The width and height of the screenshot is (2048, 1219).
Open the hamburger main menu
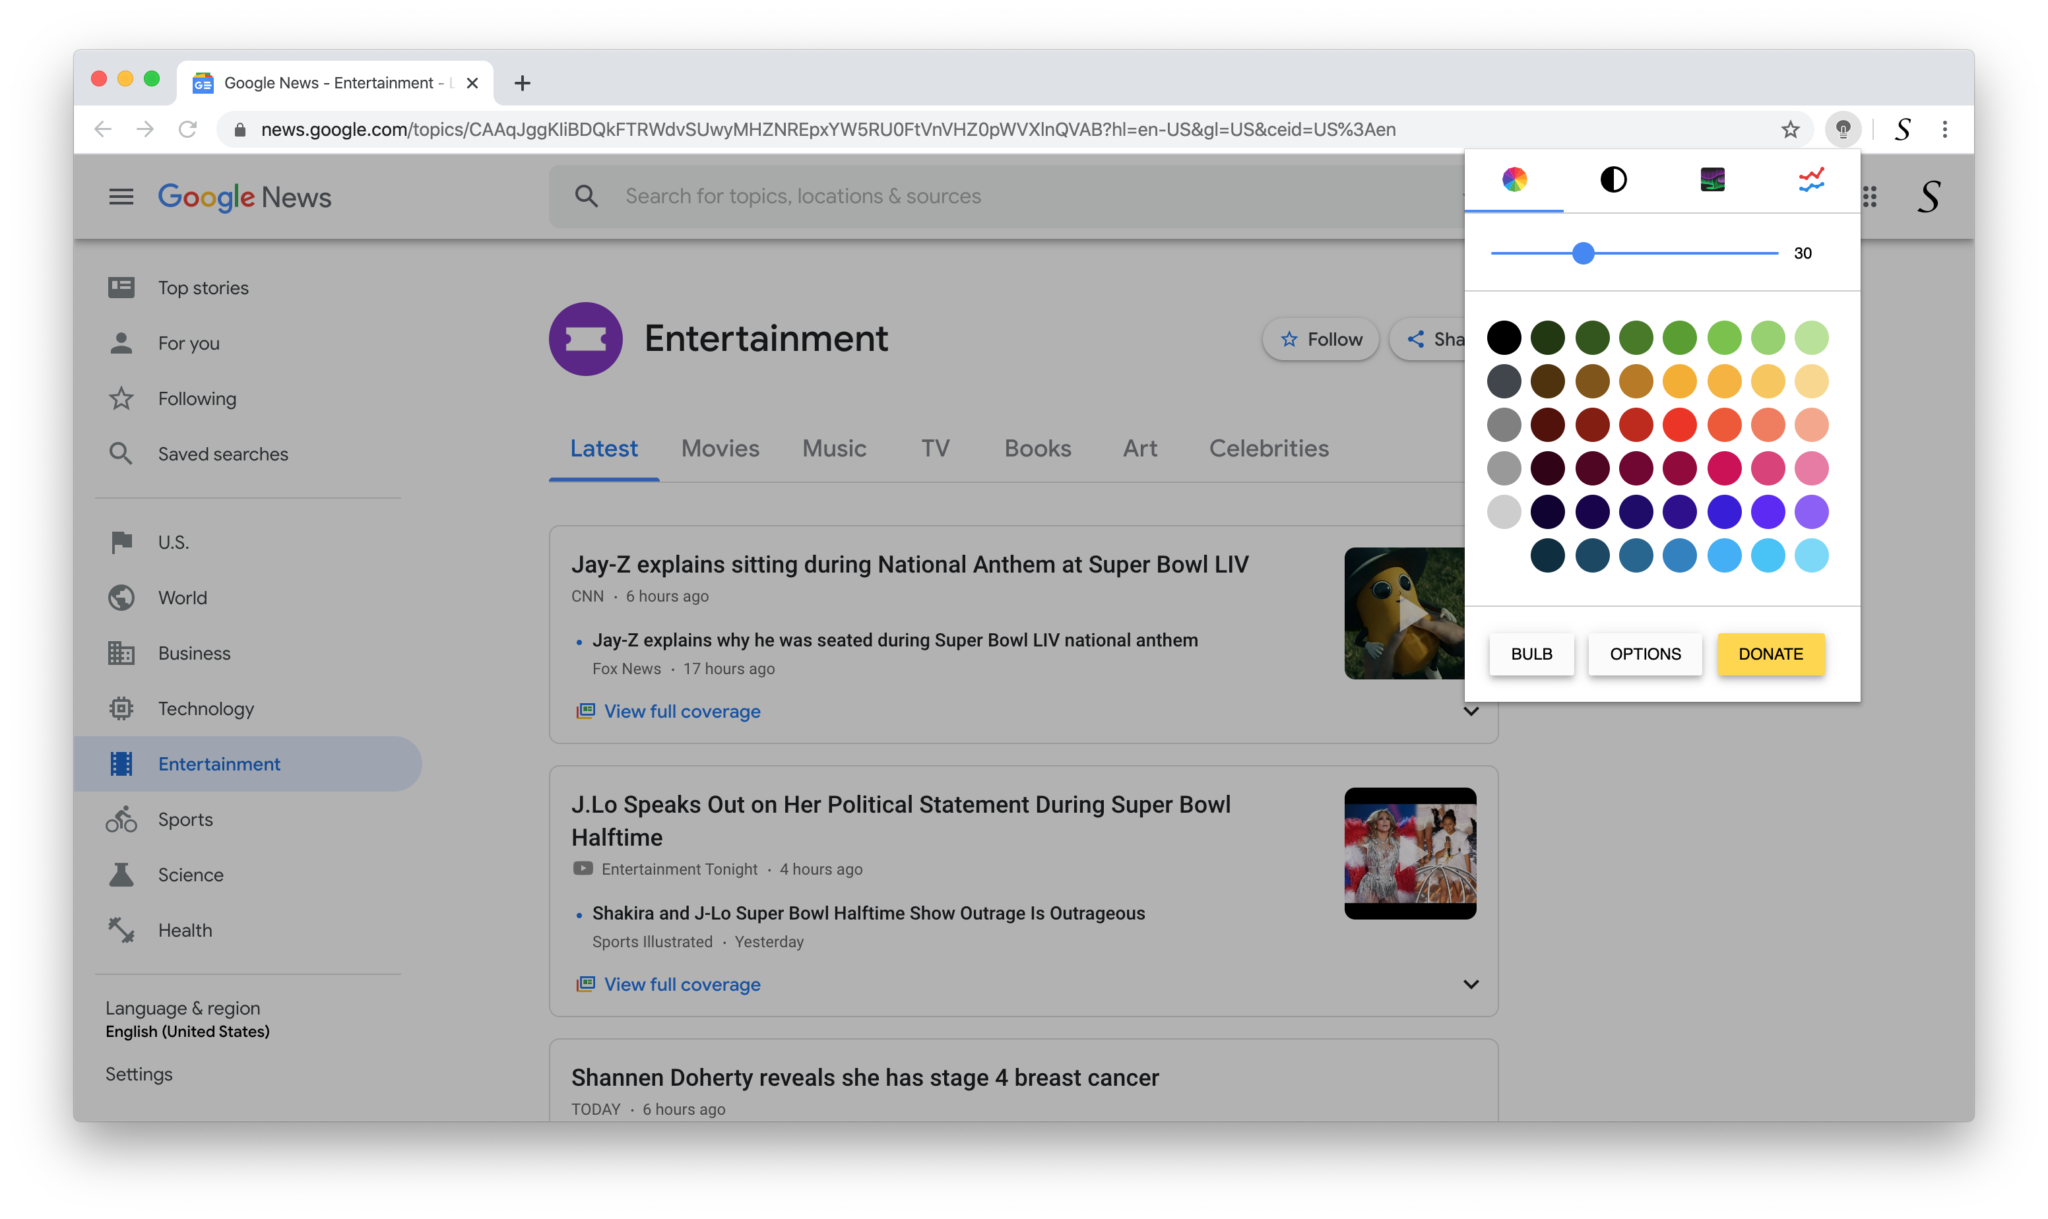[121, 197]
